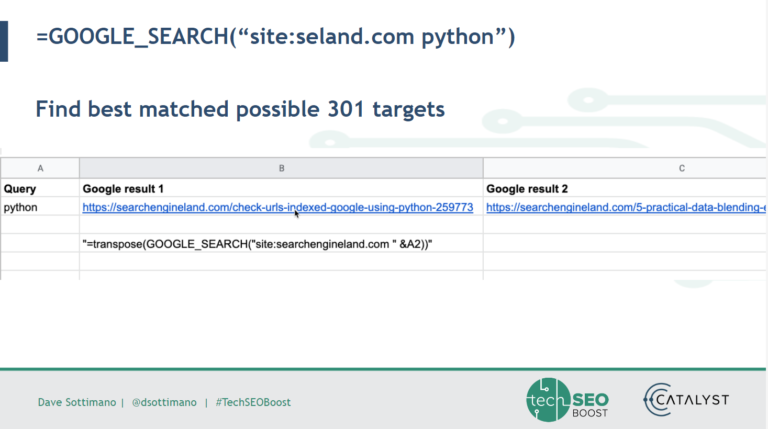Click 'Find best matched possible 301 targets' heading
This screenshot has width=768, height=429.
(240, 109)
